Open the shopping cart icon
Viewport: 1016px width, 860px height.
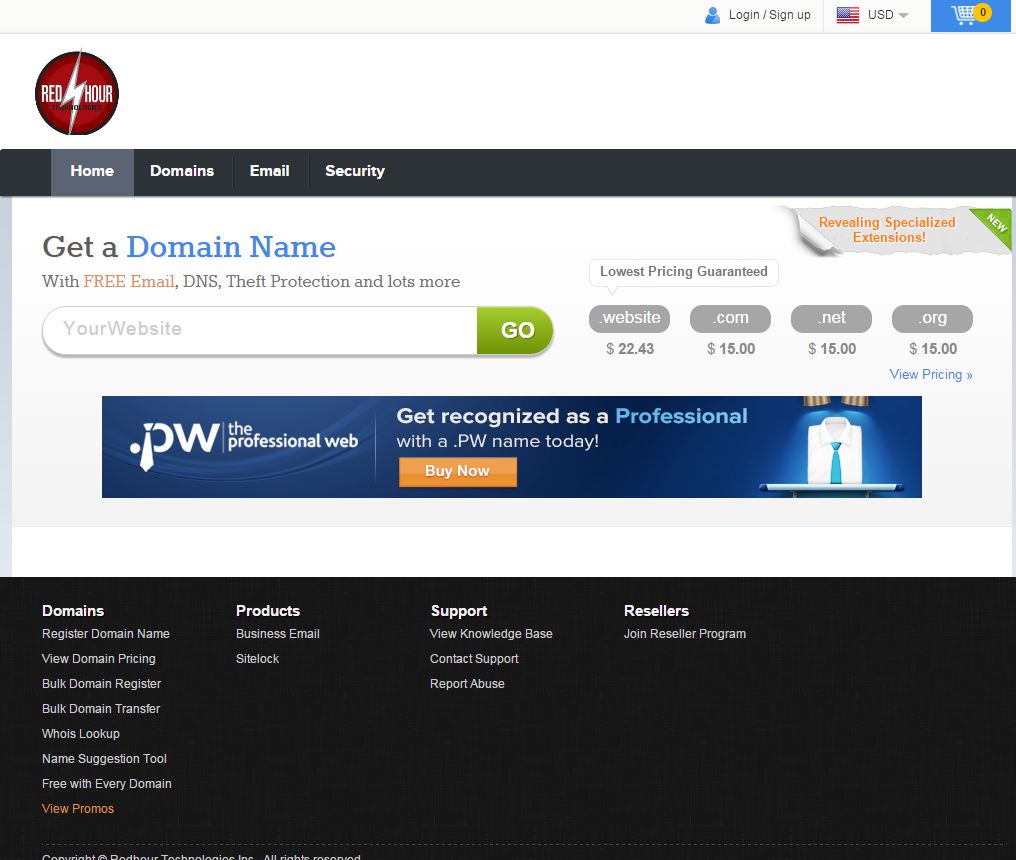(x=970, y=14)
